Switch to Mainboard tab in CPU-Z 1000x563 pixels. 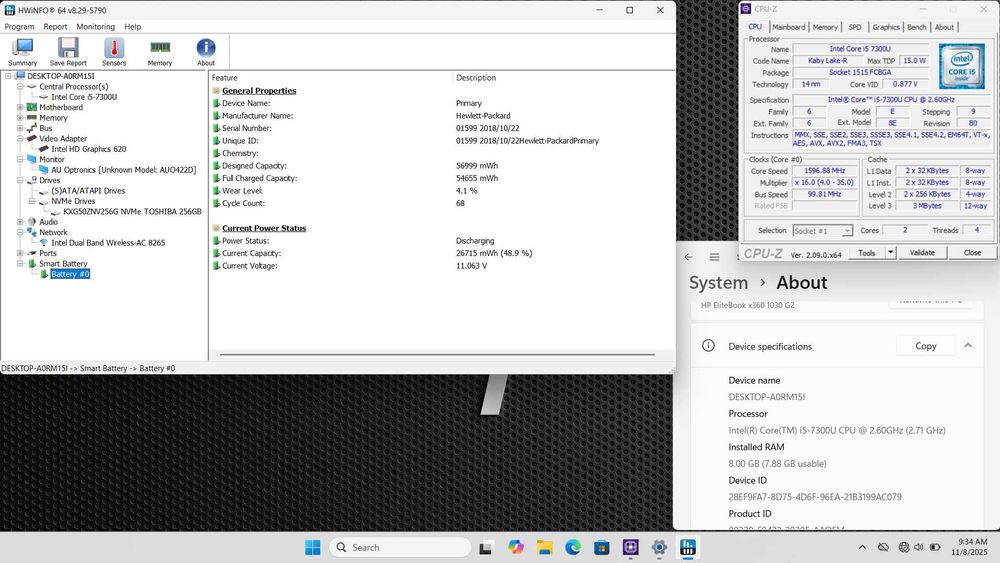click(x=788, y=27)
